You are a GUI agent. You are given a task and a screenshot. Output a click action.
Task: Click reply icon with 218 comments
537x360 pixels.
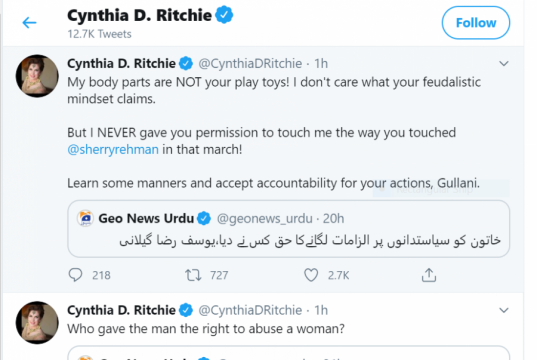pyautogui.click(x=75, y=275)
